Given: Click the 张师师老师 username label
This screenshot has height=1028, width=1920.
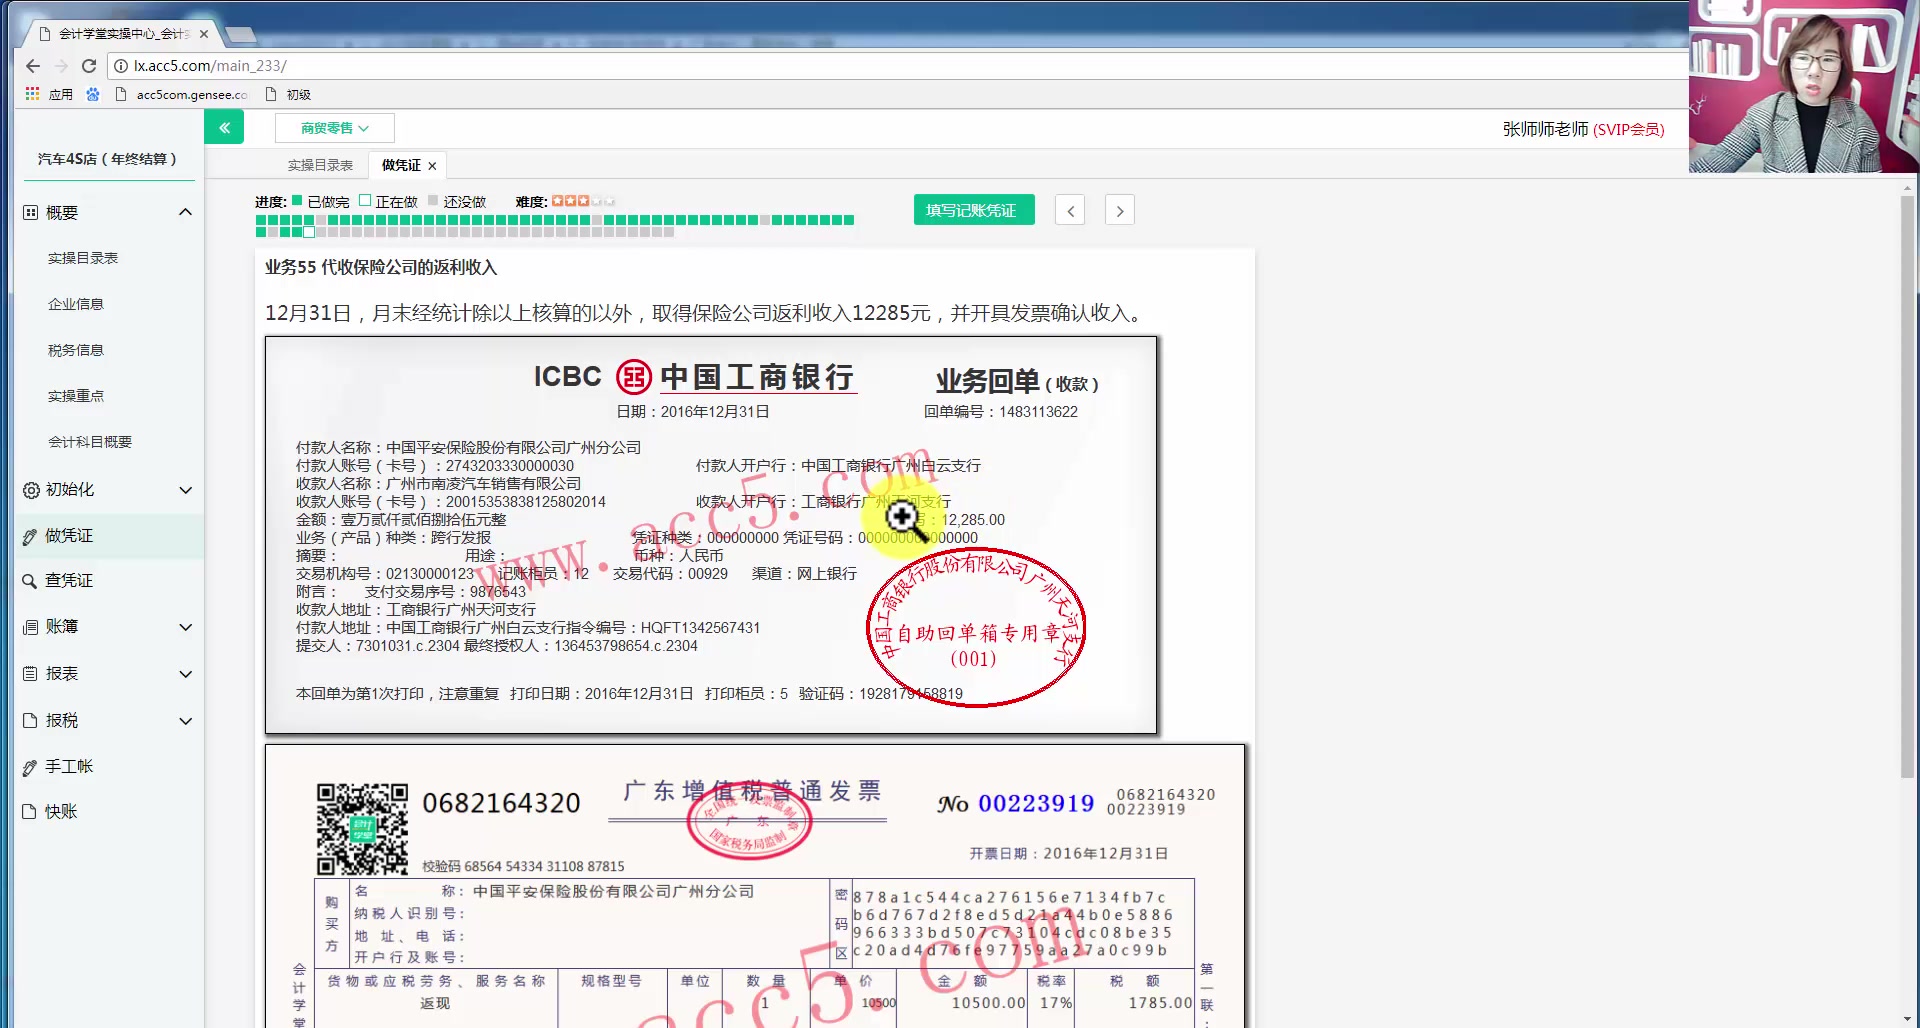Looking at the screenshot, I should tap(1545, 130).
